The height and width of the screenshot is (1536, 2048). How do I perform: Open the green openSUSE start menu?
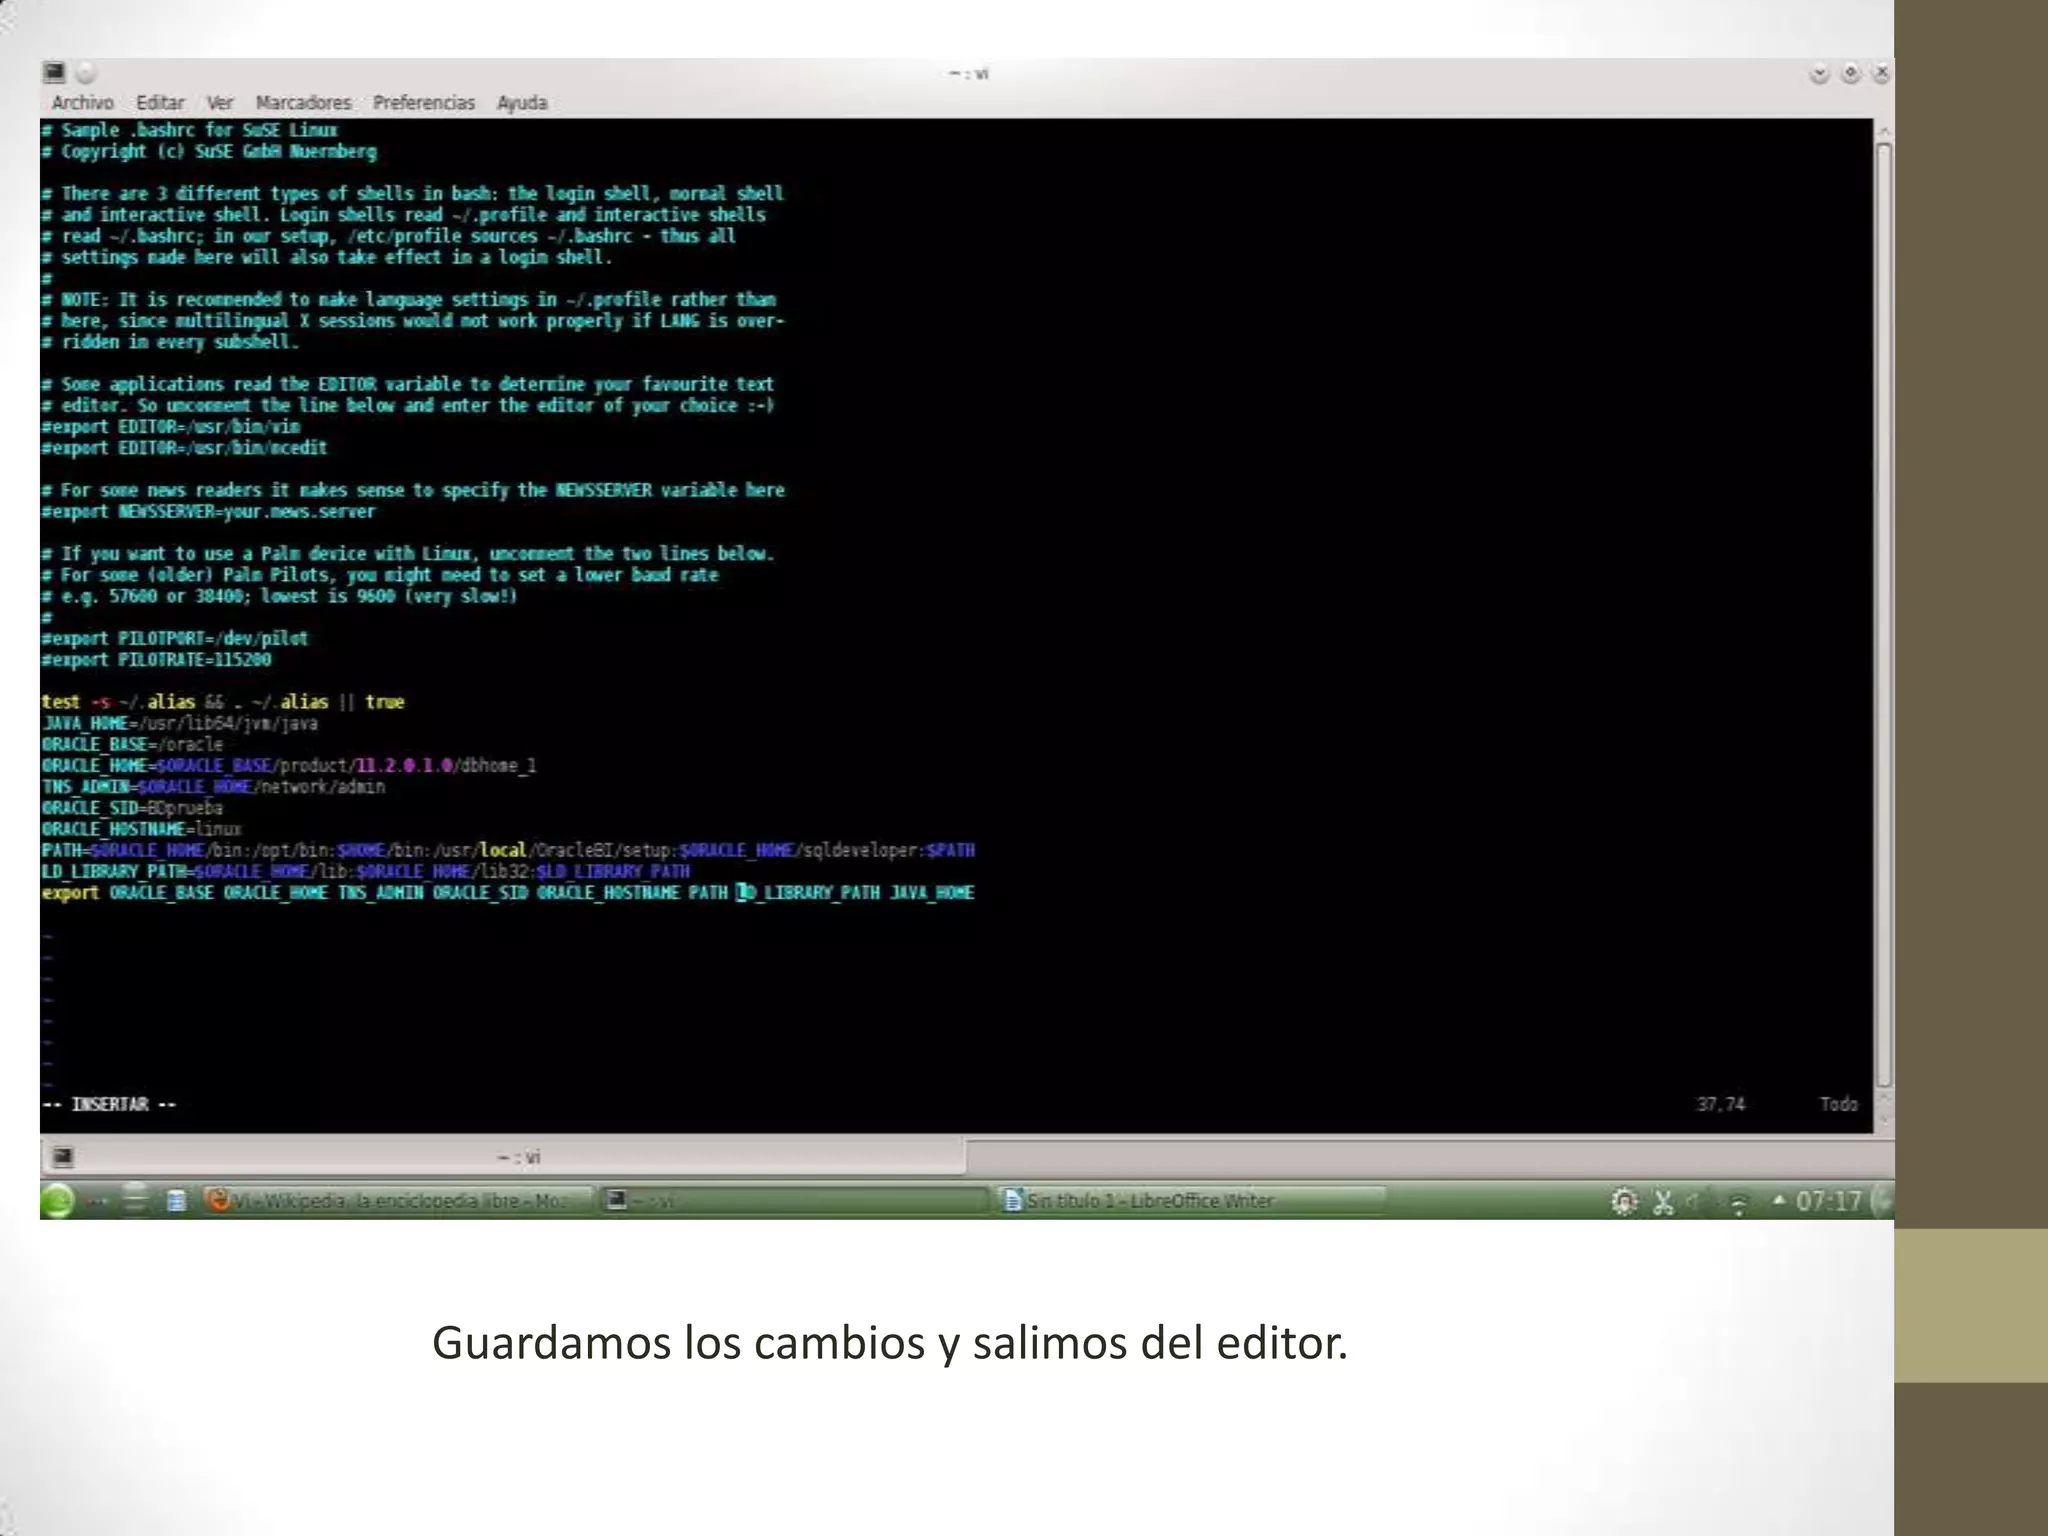click(x=58, y=1200)
